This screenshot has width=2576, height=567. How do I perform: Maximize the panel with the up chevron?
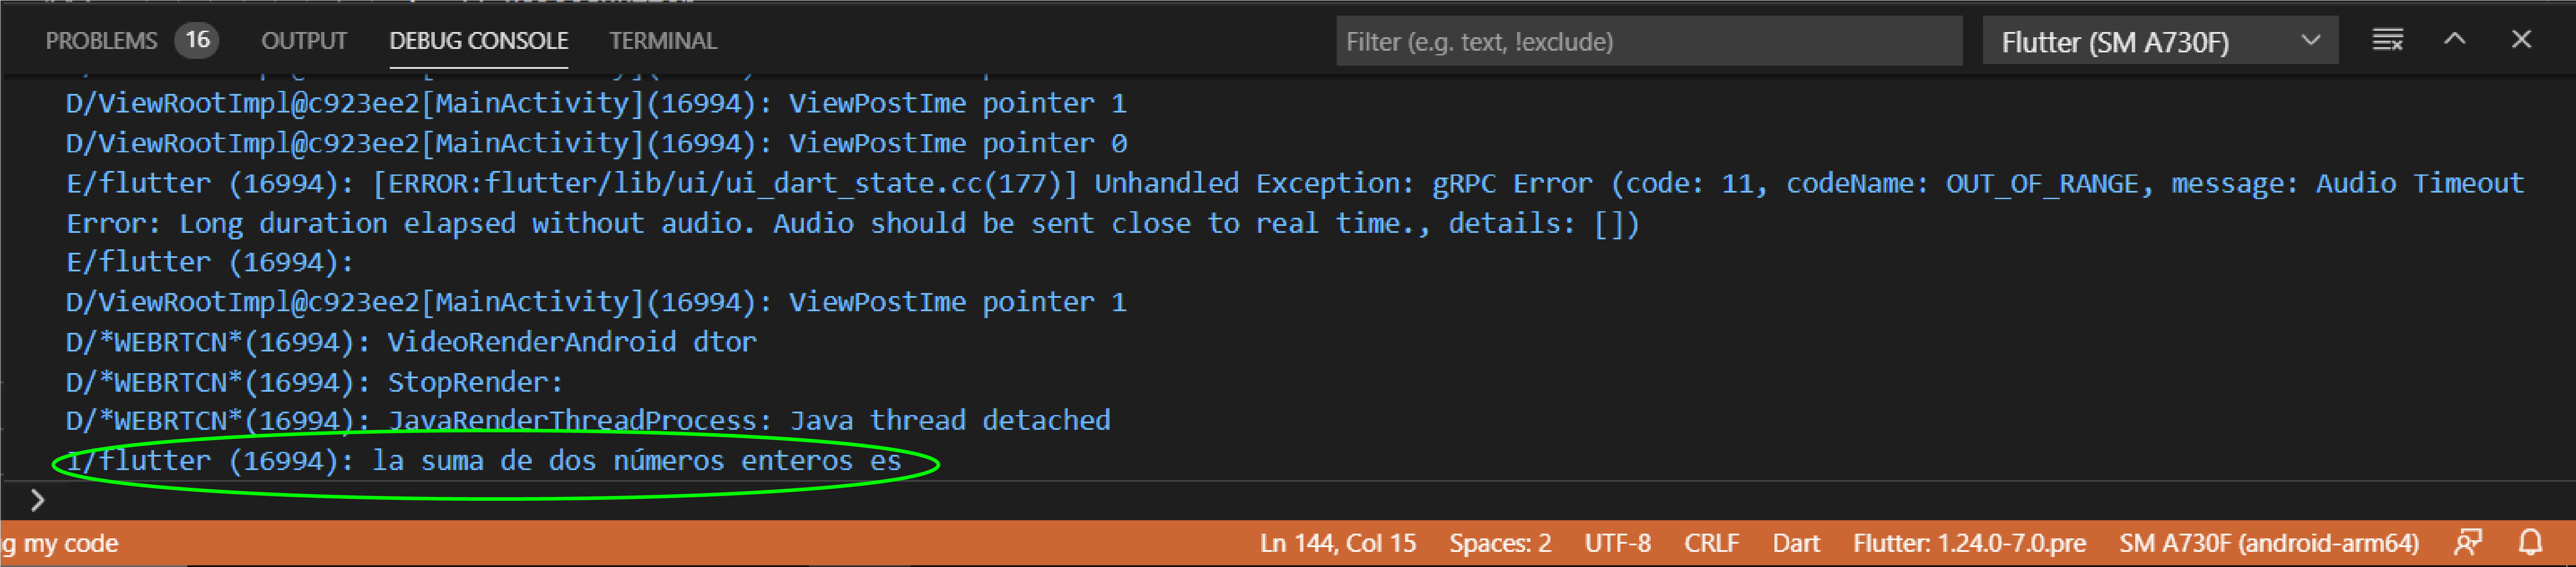(x=2455, y=40)
